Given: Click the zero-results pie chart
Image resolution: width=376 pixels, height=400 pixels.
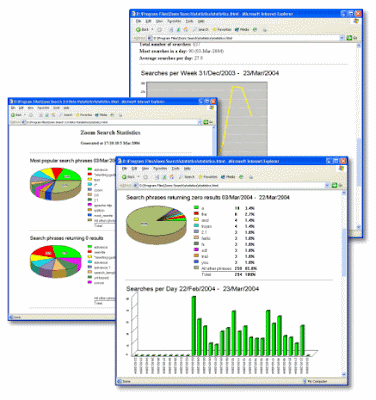Looking at the screenshot, I should coord(156,225).
